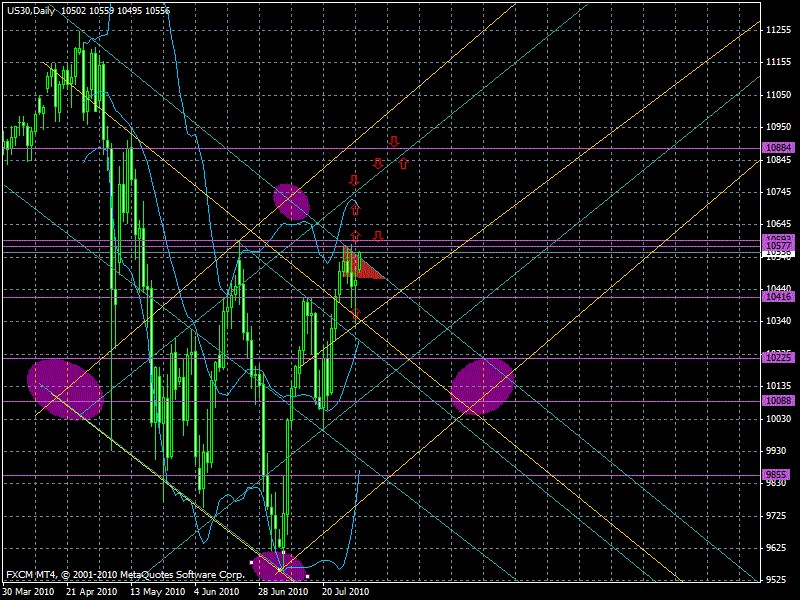Click the 11255 price scale value
Screen dimensions: 800x600
[x=779, y=30]
